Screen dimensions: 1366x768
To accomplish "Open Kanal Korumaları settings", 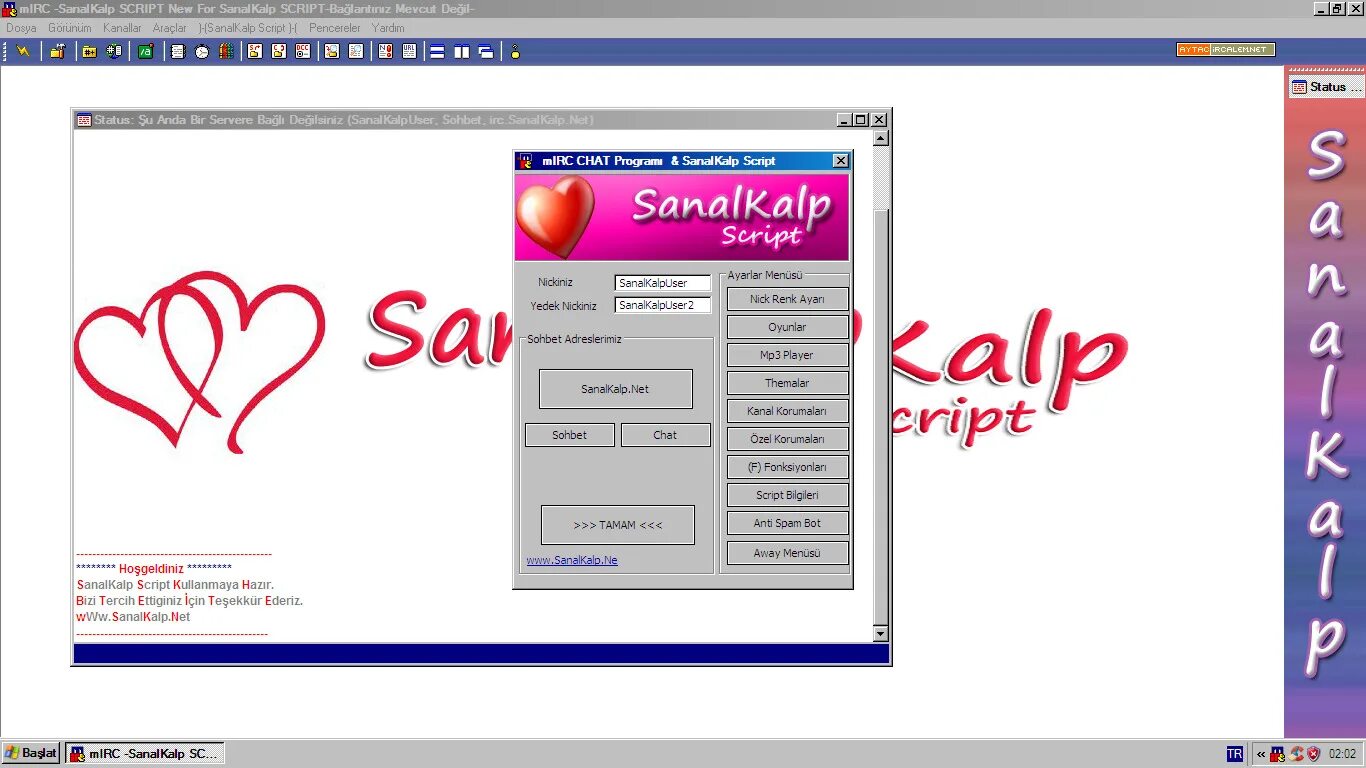I will (788, 411).
